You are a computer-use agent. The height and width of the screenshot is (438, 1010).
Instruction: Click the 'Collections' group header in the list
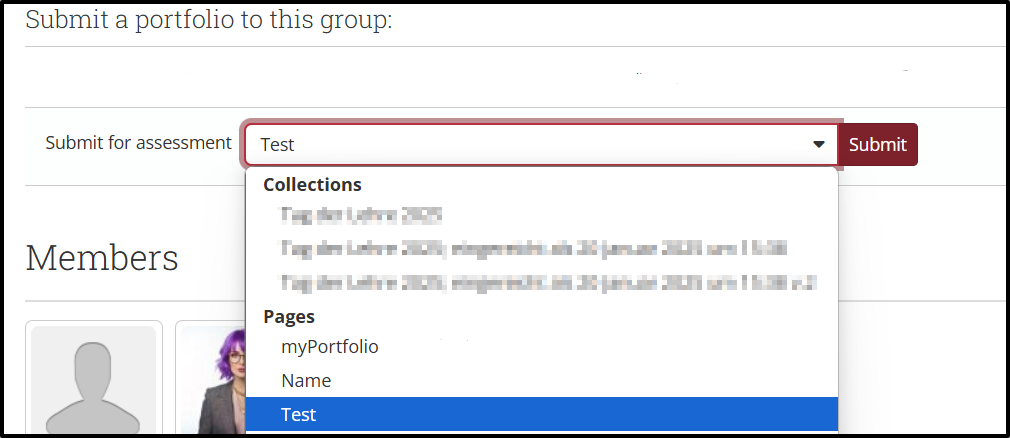(312, 184)
